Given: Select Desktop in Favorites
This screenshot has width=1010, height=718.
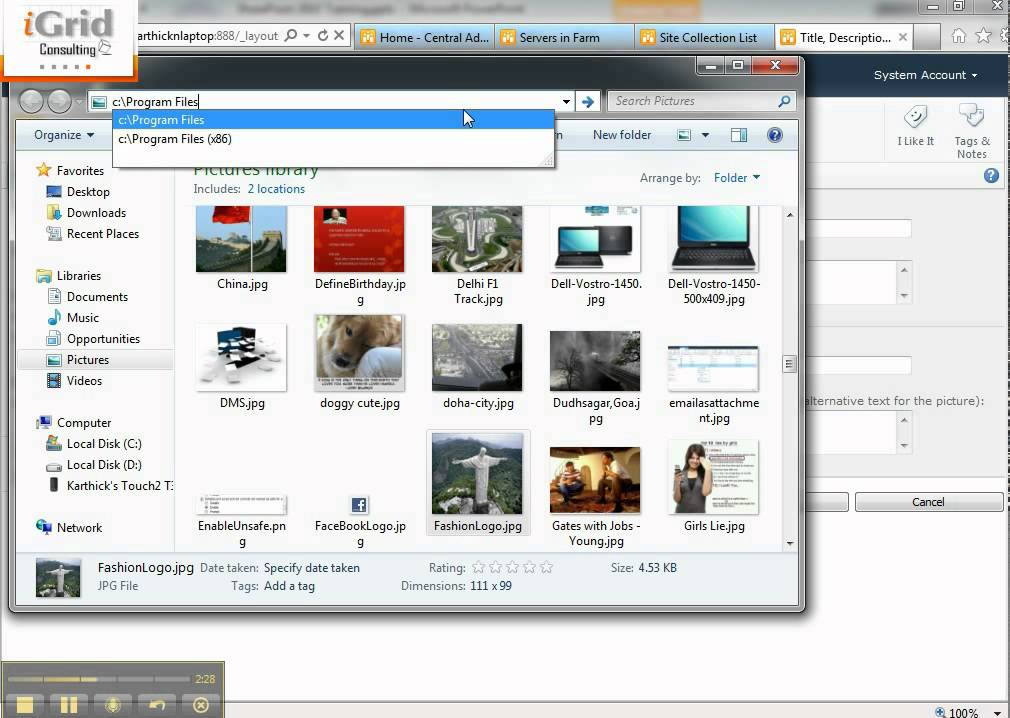Looking at the screenshot, I should point(88,192).
